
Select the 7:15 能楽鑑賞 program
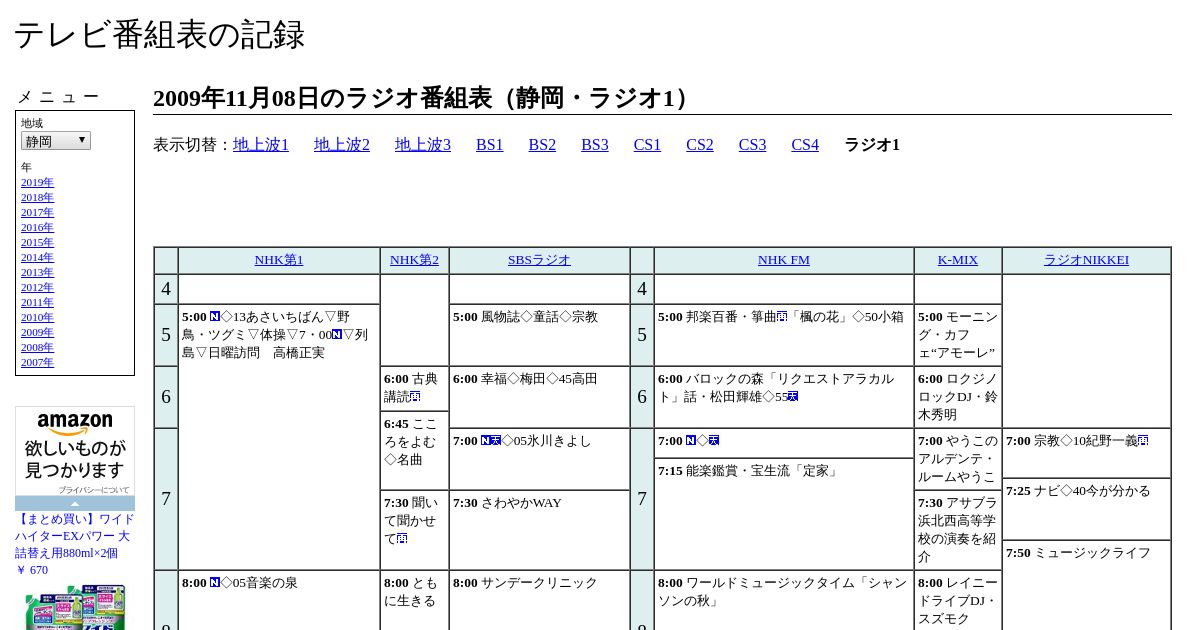[x=784, y=514]
